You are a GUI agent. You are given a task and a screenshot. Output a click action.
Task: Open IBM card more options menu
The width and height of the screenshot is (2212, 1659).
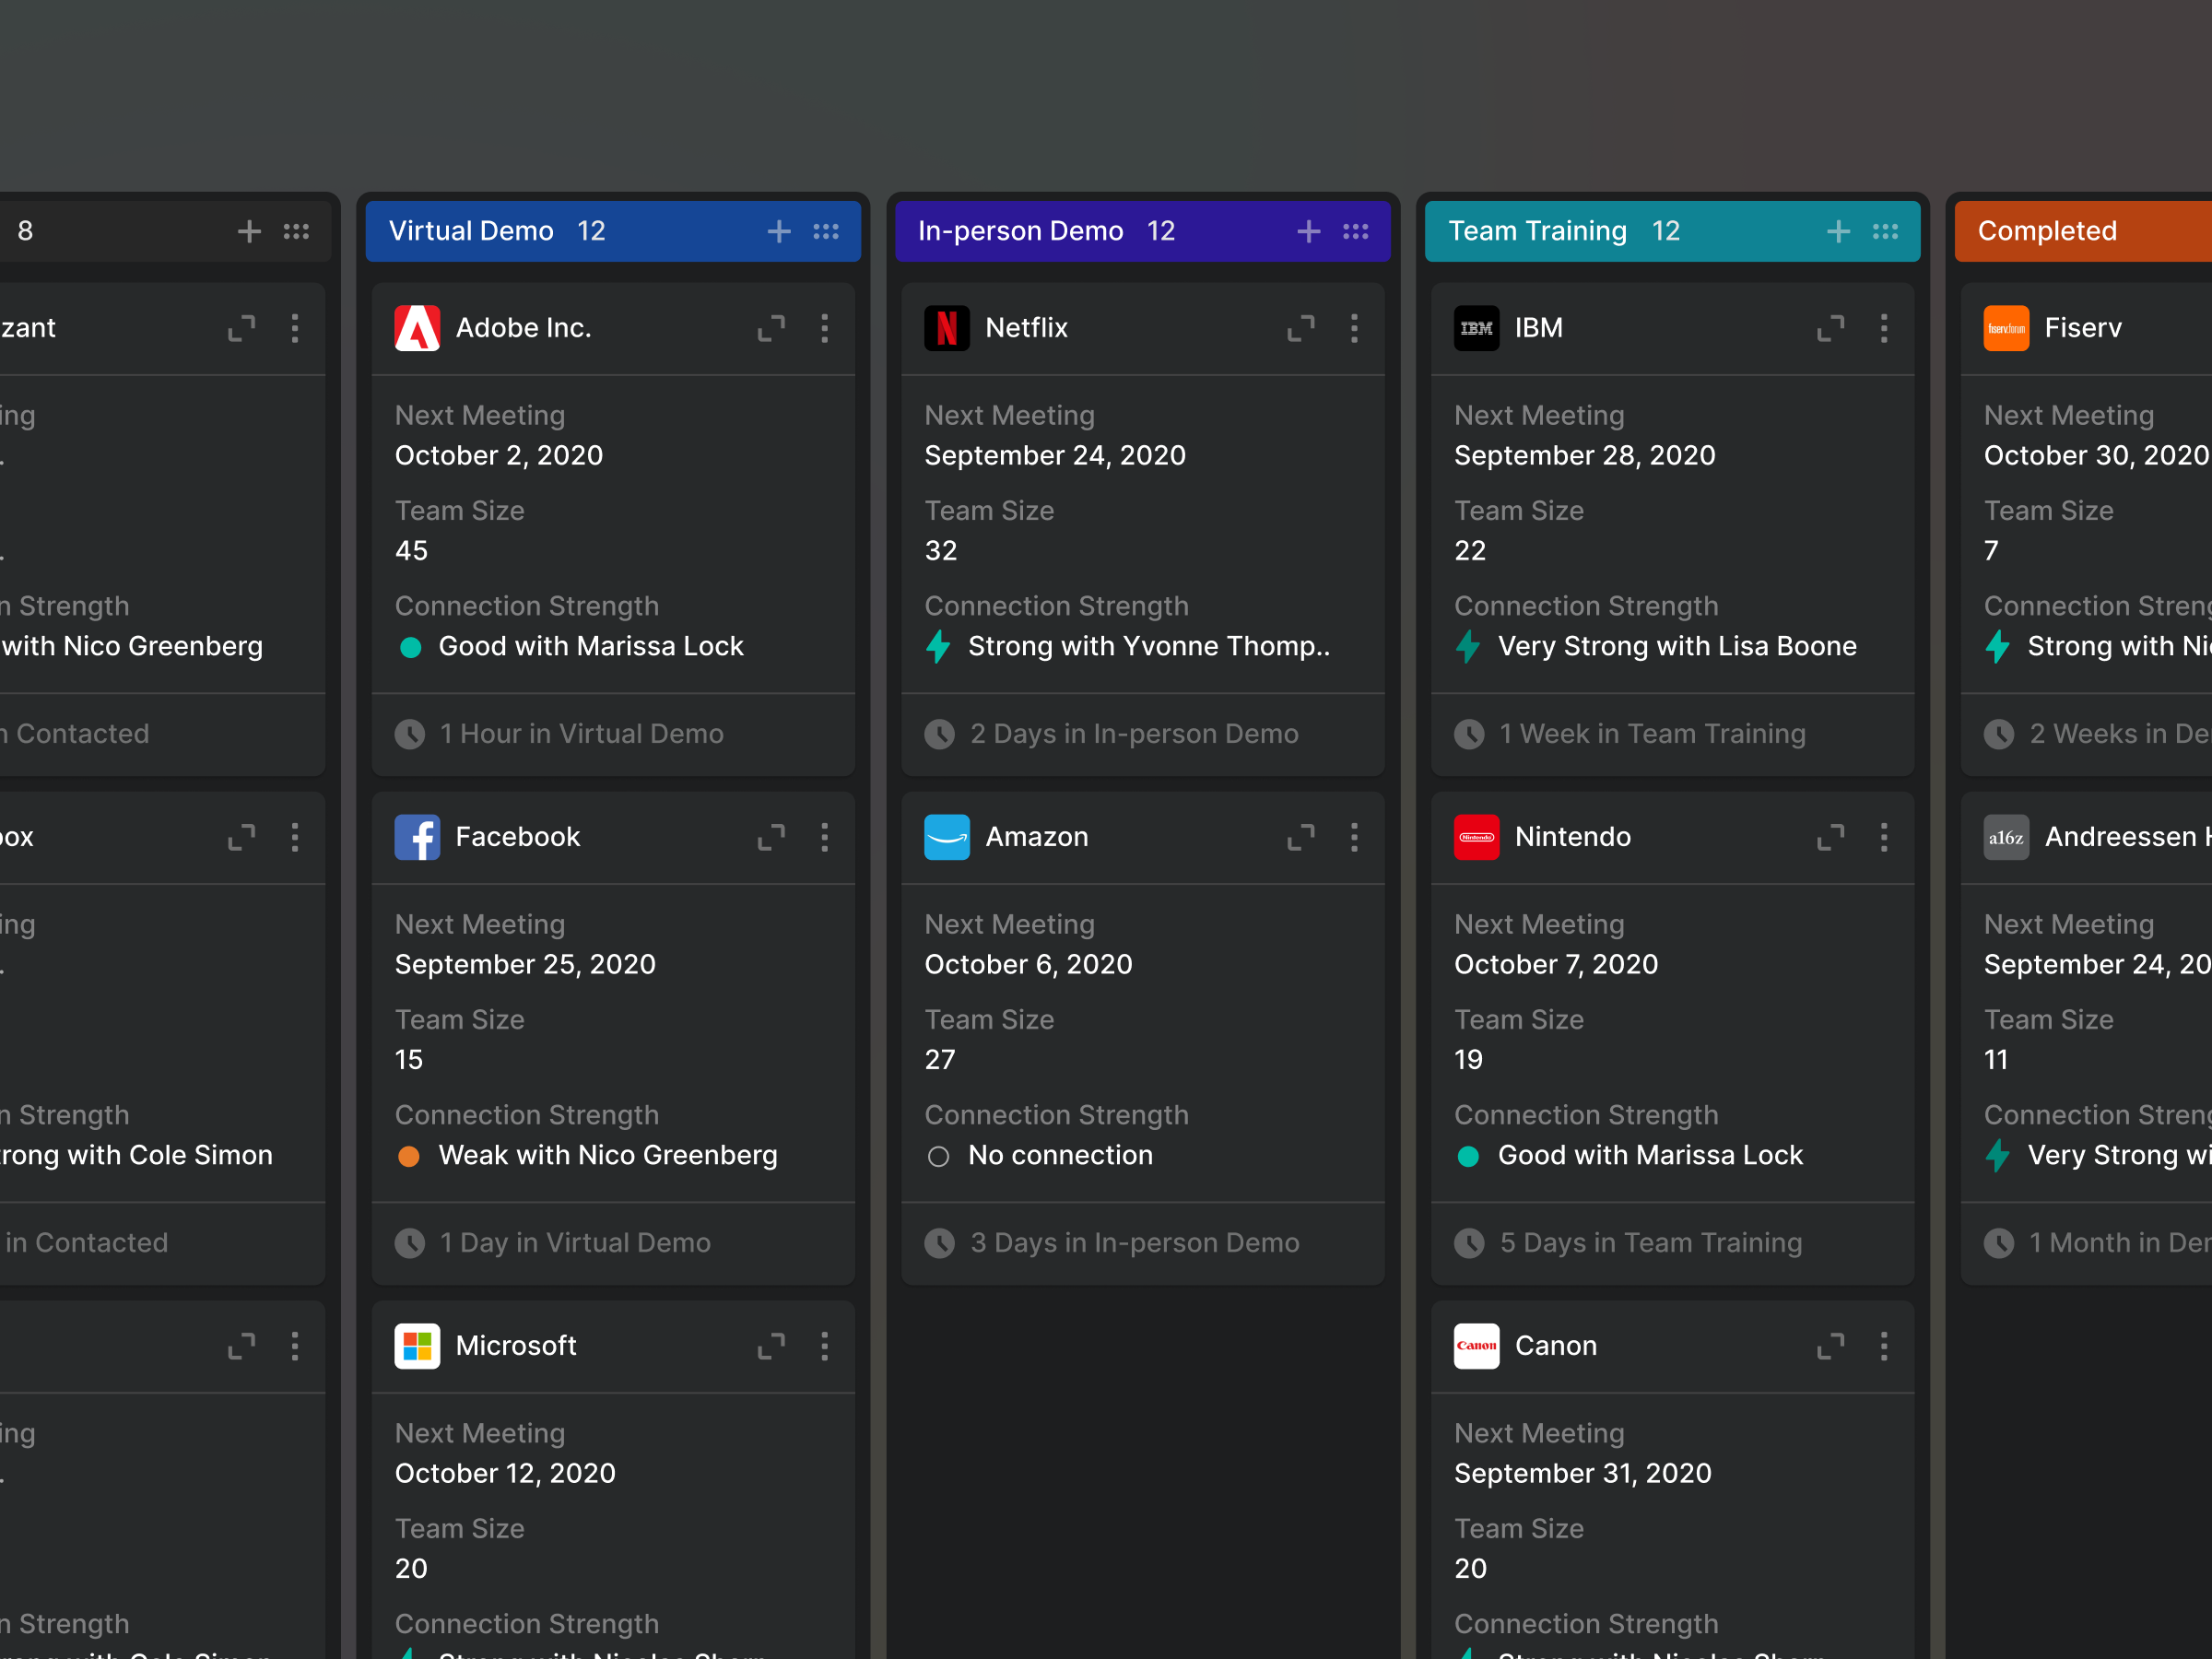pyautogui.click(x=1885, y=328)
